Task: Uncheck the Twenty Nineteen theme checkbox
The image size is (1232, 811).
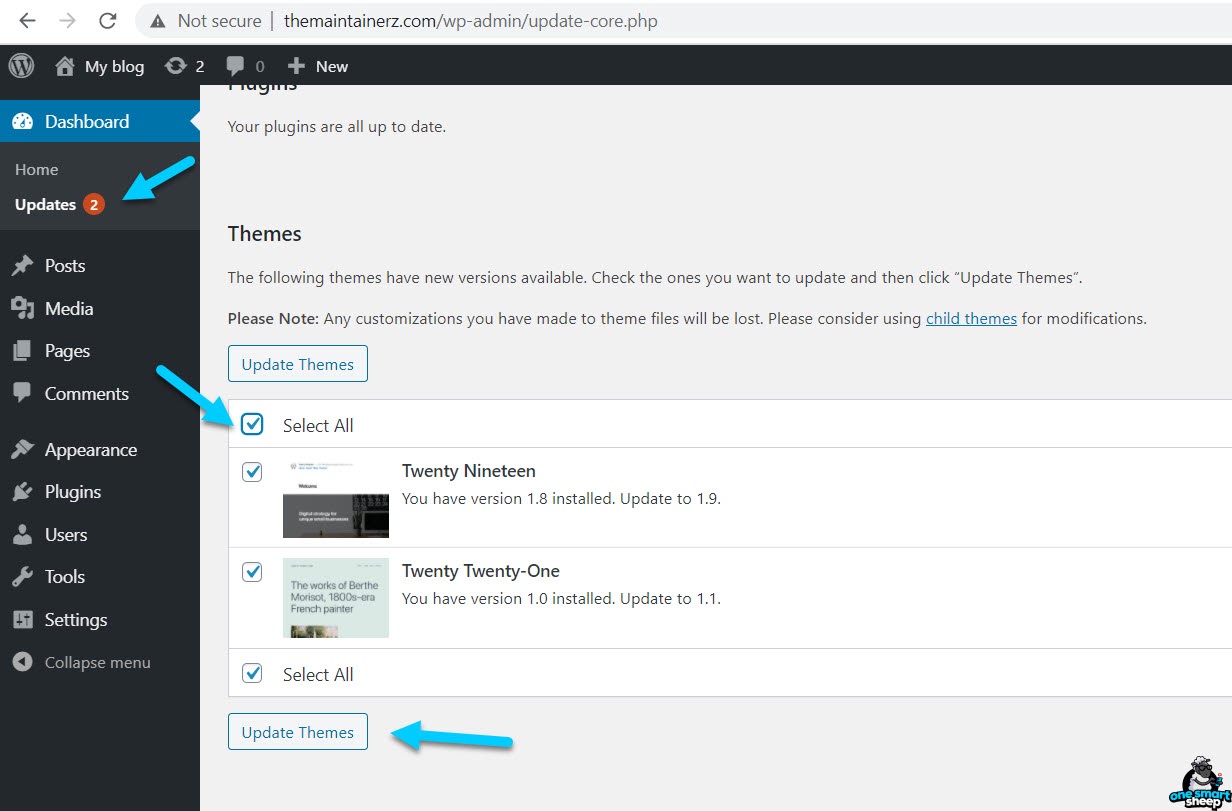Action: click(253, 471)
